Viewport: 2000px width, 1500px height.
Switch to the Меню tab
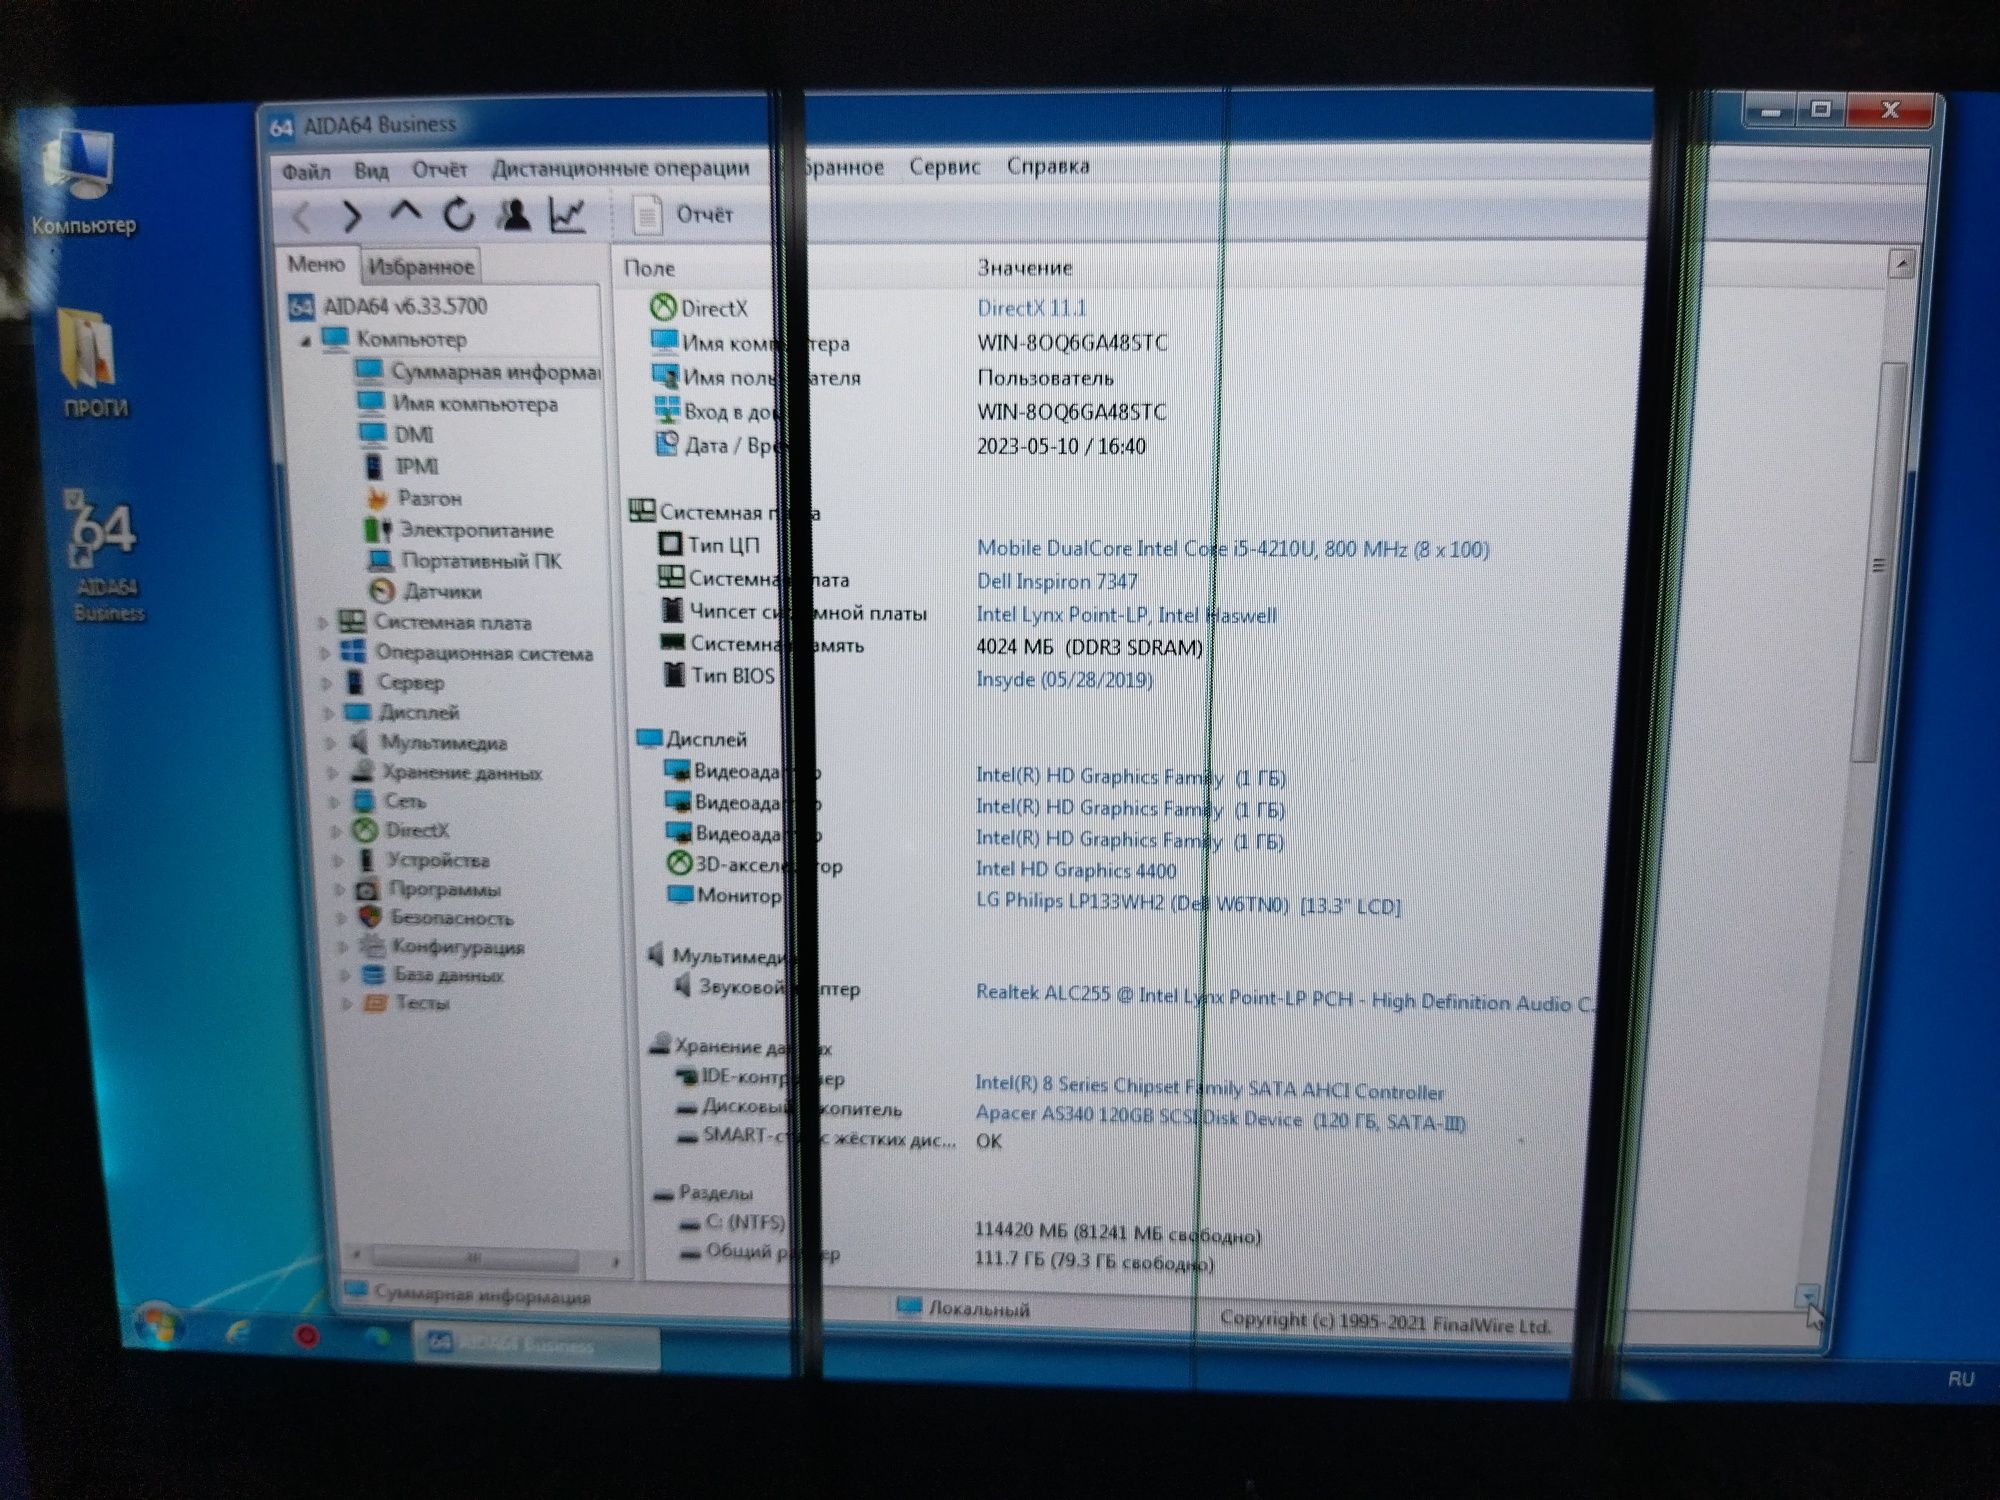[x=316, y=264]
